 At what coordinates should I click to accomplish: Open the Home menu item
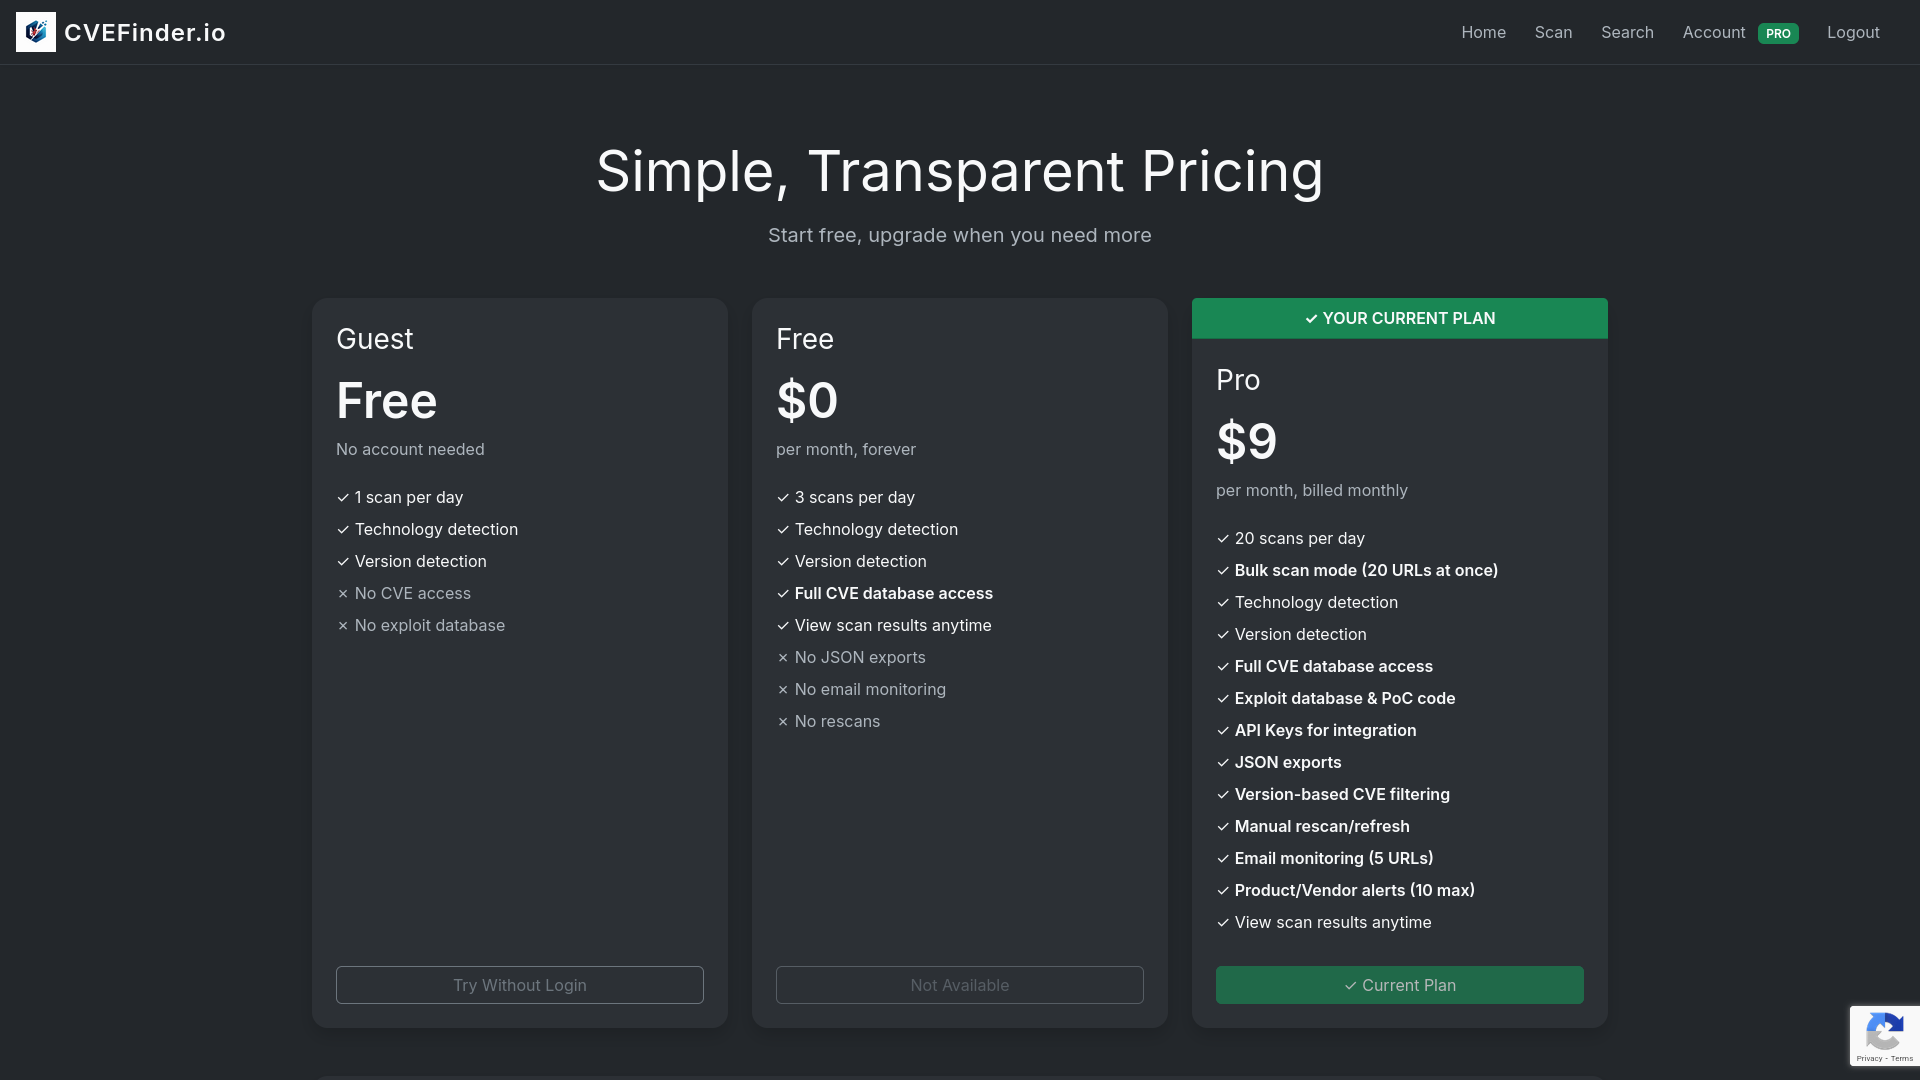pyautogui.click(x=1483, y=32)
